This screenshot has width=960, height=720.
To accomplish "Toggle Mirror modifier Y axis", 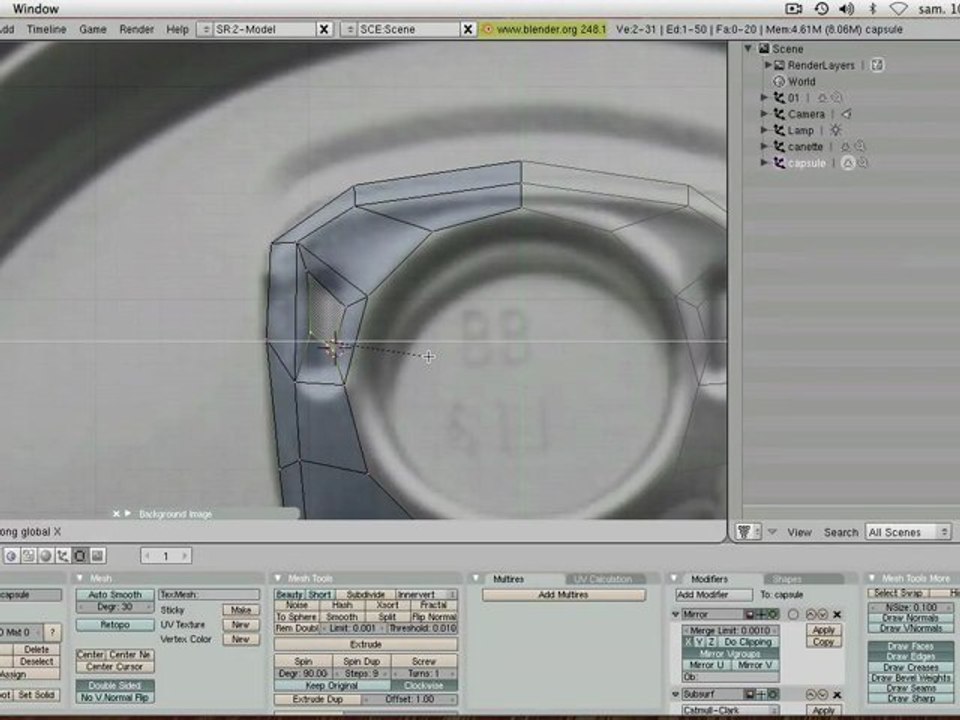I will pyautogui.click(x=700, y=642).
